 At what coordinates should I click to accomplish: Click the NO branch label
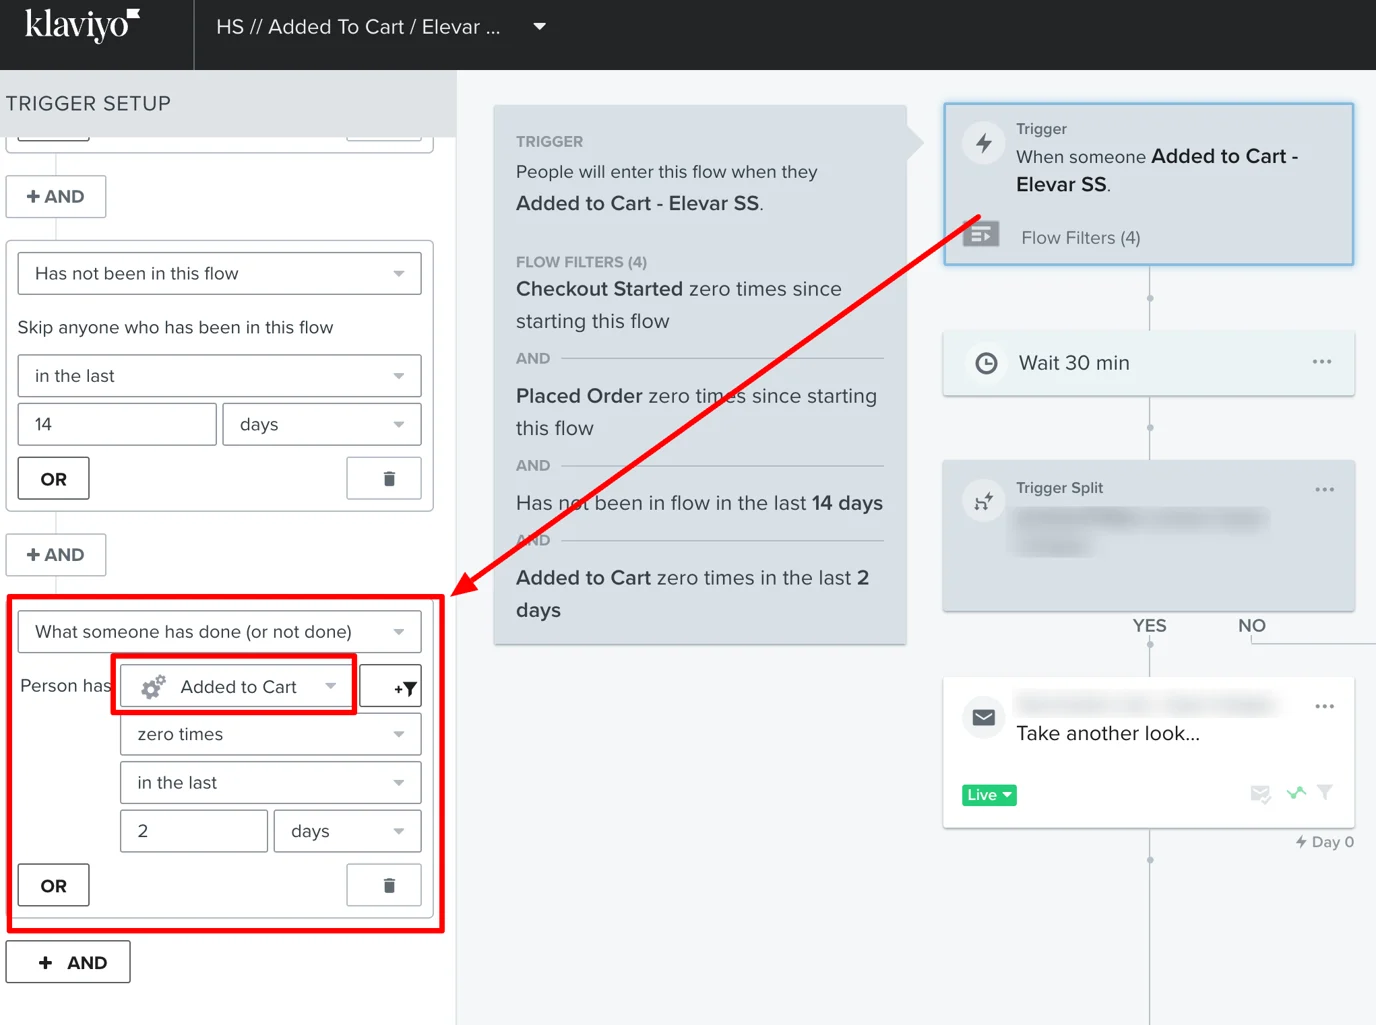pos(1252,626)
